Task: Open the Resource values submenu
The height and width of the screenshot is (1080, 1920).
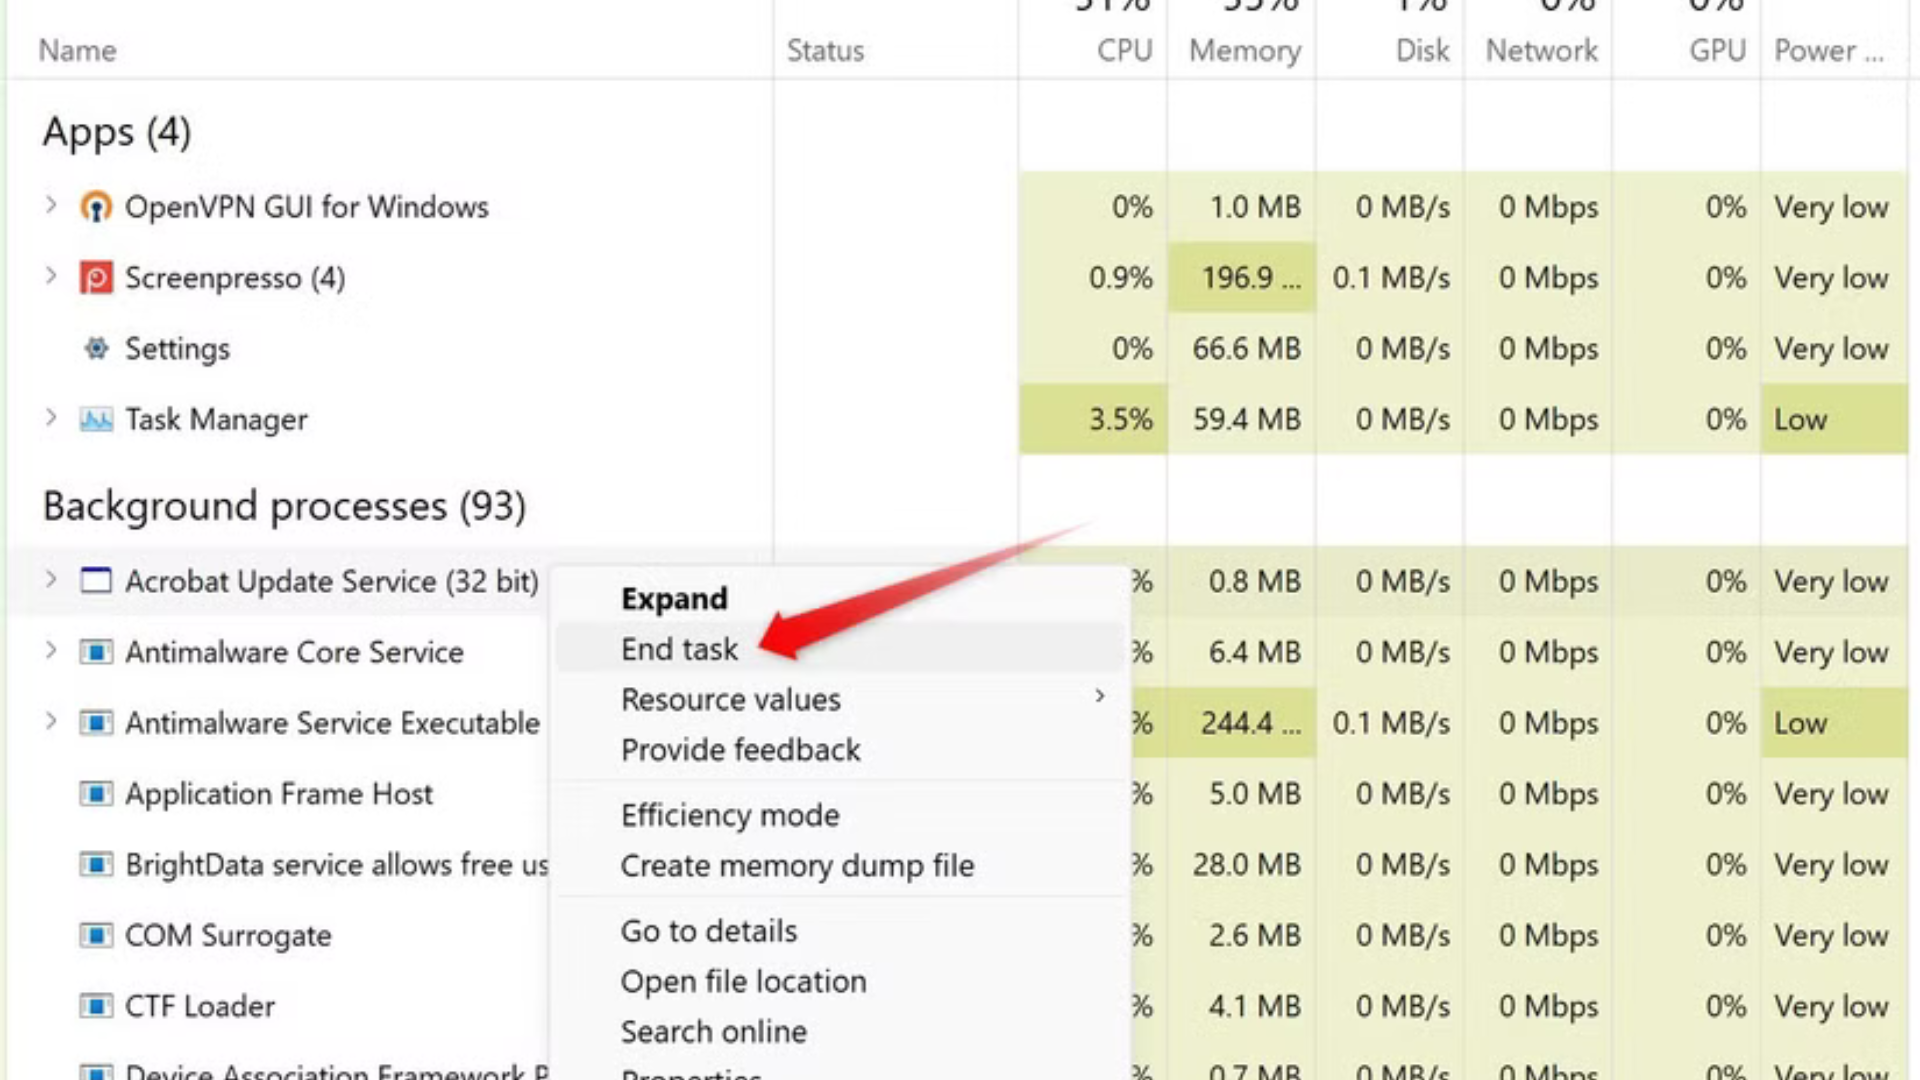Action: coord(731,699)
